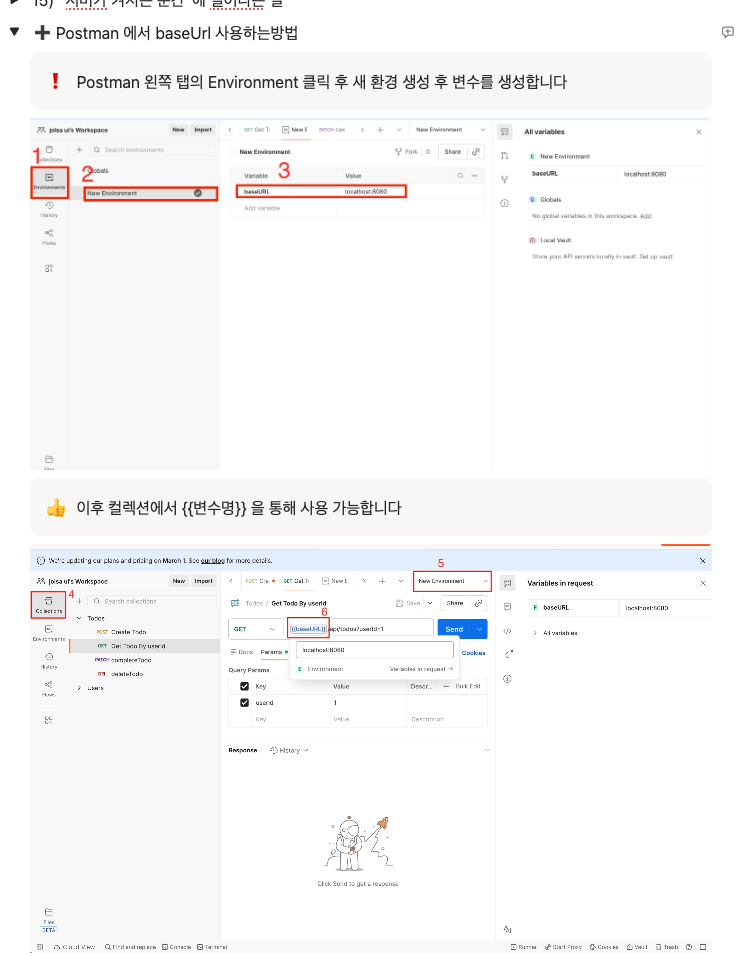
Task: Click 'our blog' link in the pricing banner
Action: (x=213, y=560)
